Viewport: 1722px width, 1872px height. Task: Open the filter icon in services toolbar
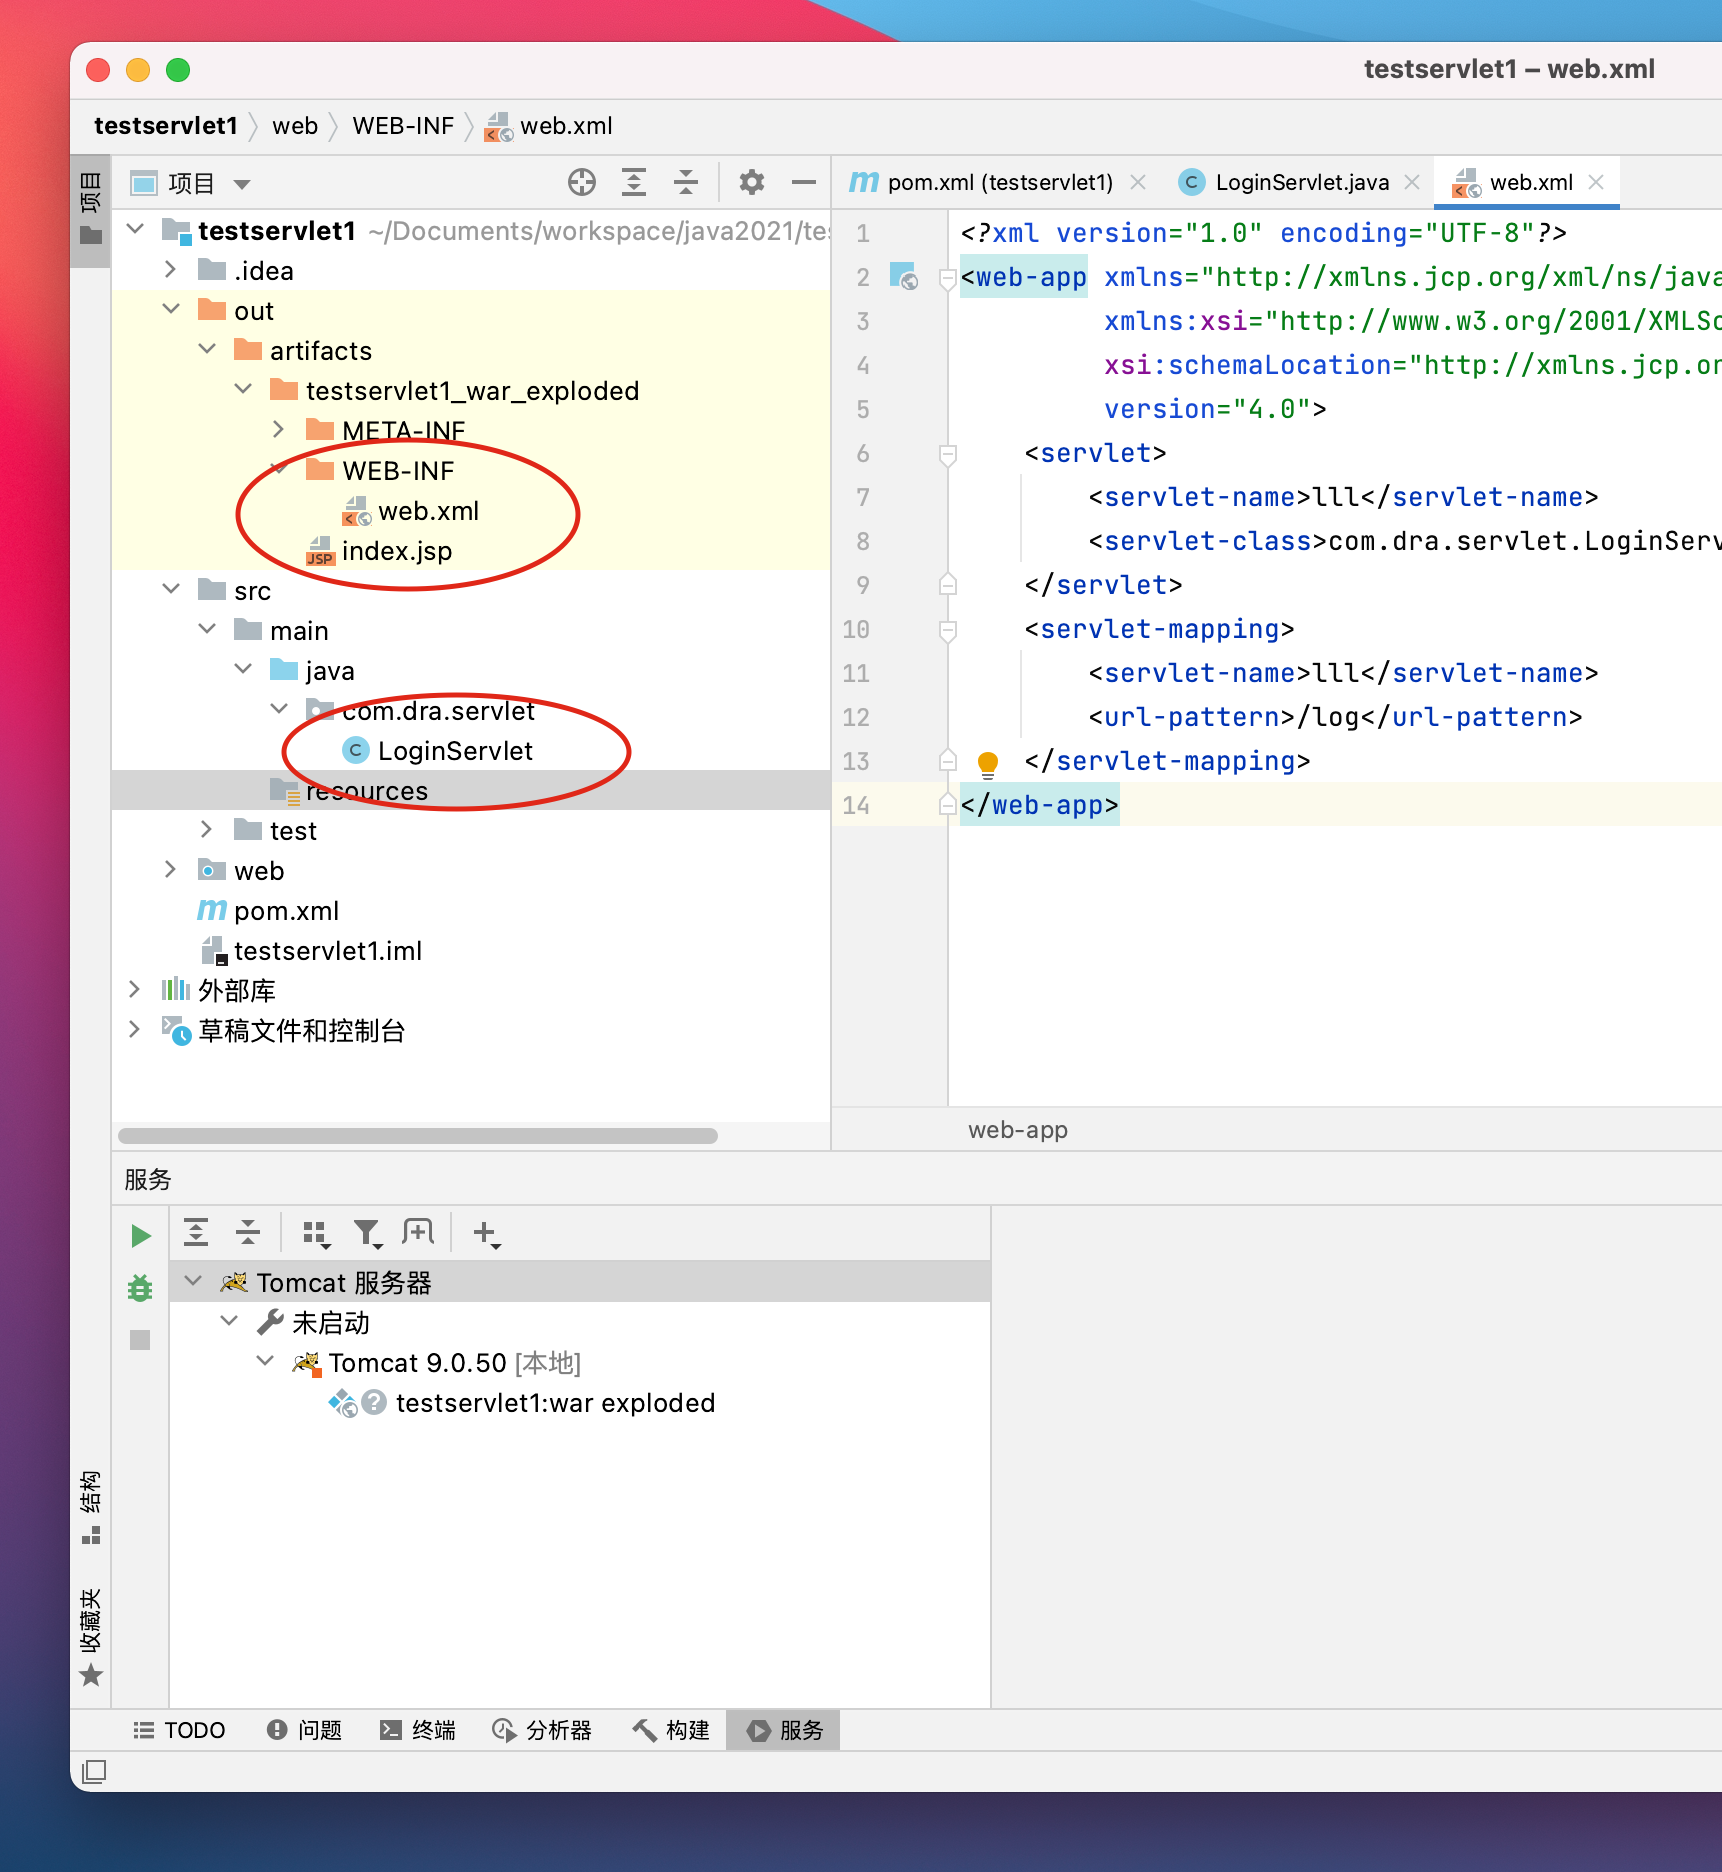[368, 1235]
